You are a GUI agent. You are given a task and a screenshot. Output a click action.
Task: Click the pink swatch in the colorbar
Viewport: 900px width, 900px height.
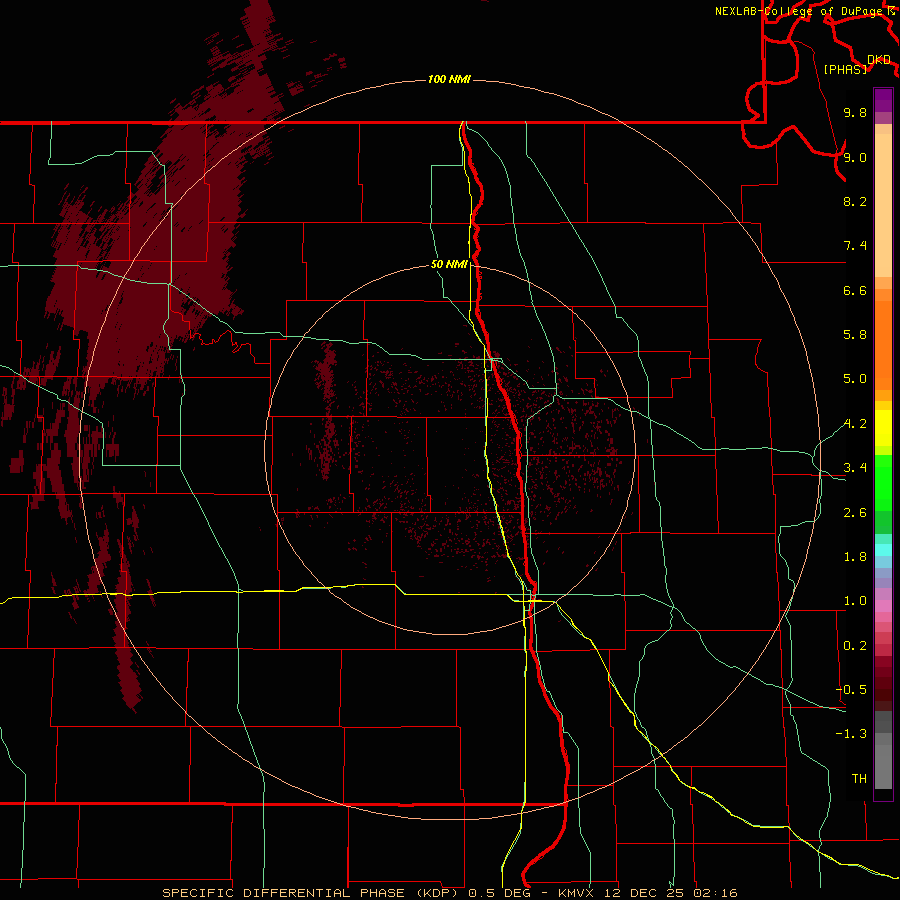(883, 606)
